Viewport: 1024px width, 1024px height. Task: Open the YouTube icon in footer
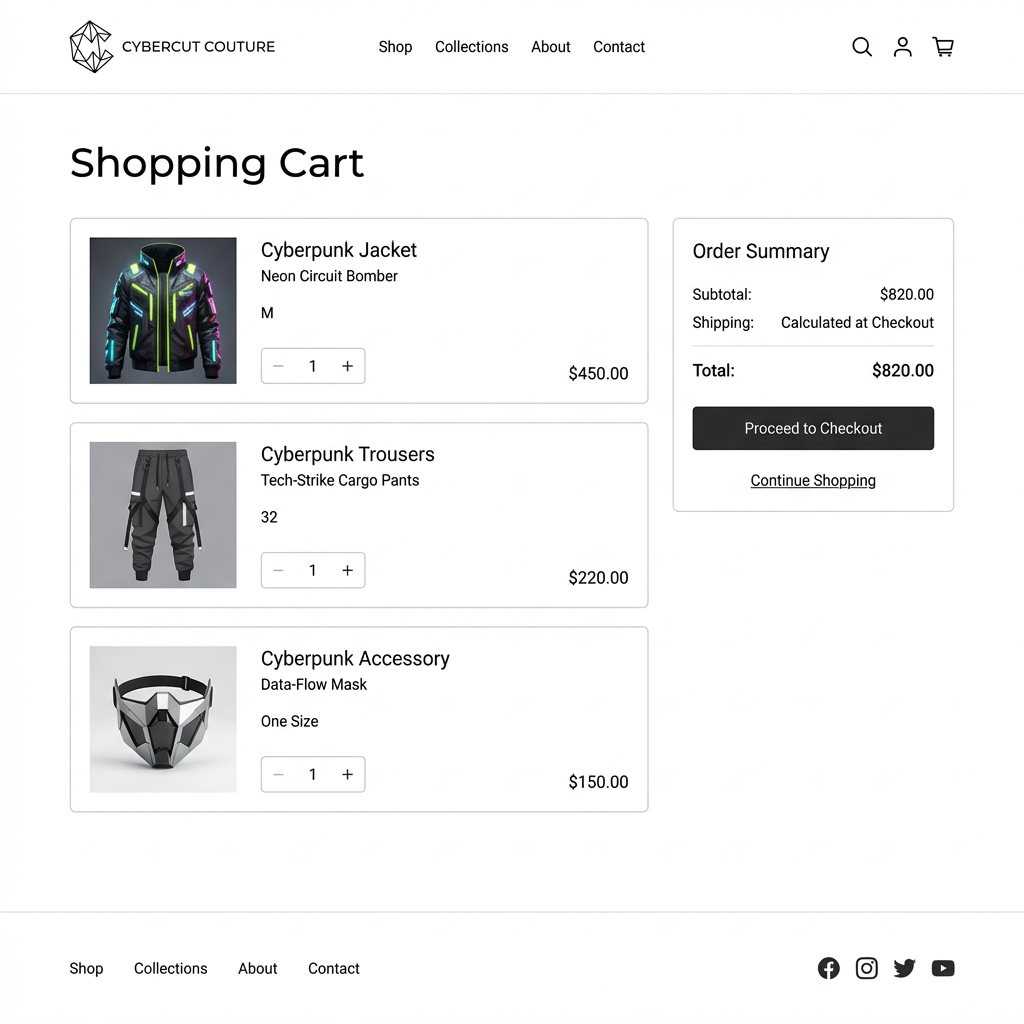[943, 968]
